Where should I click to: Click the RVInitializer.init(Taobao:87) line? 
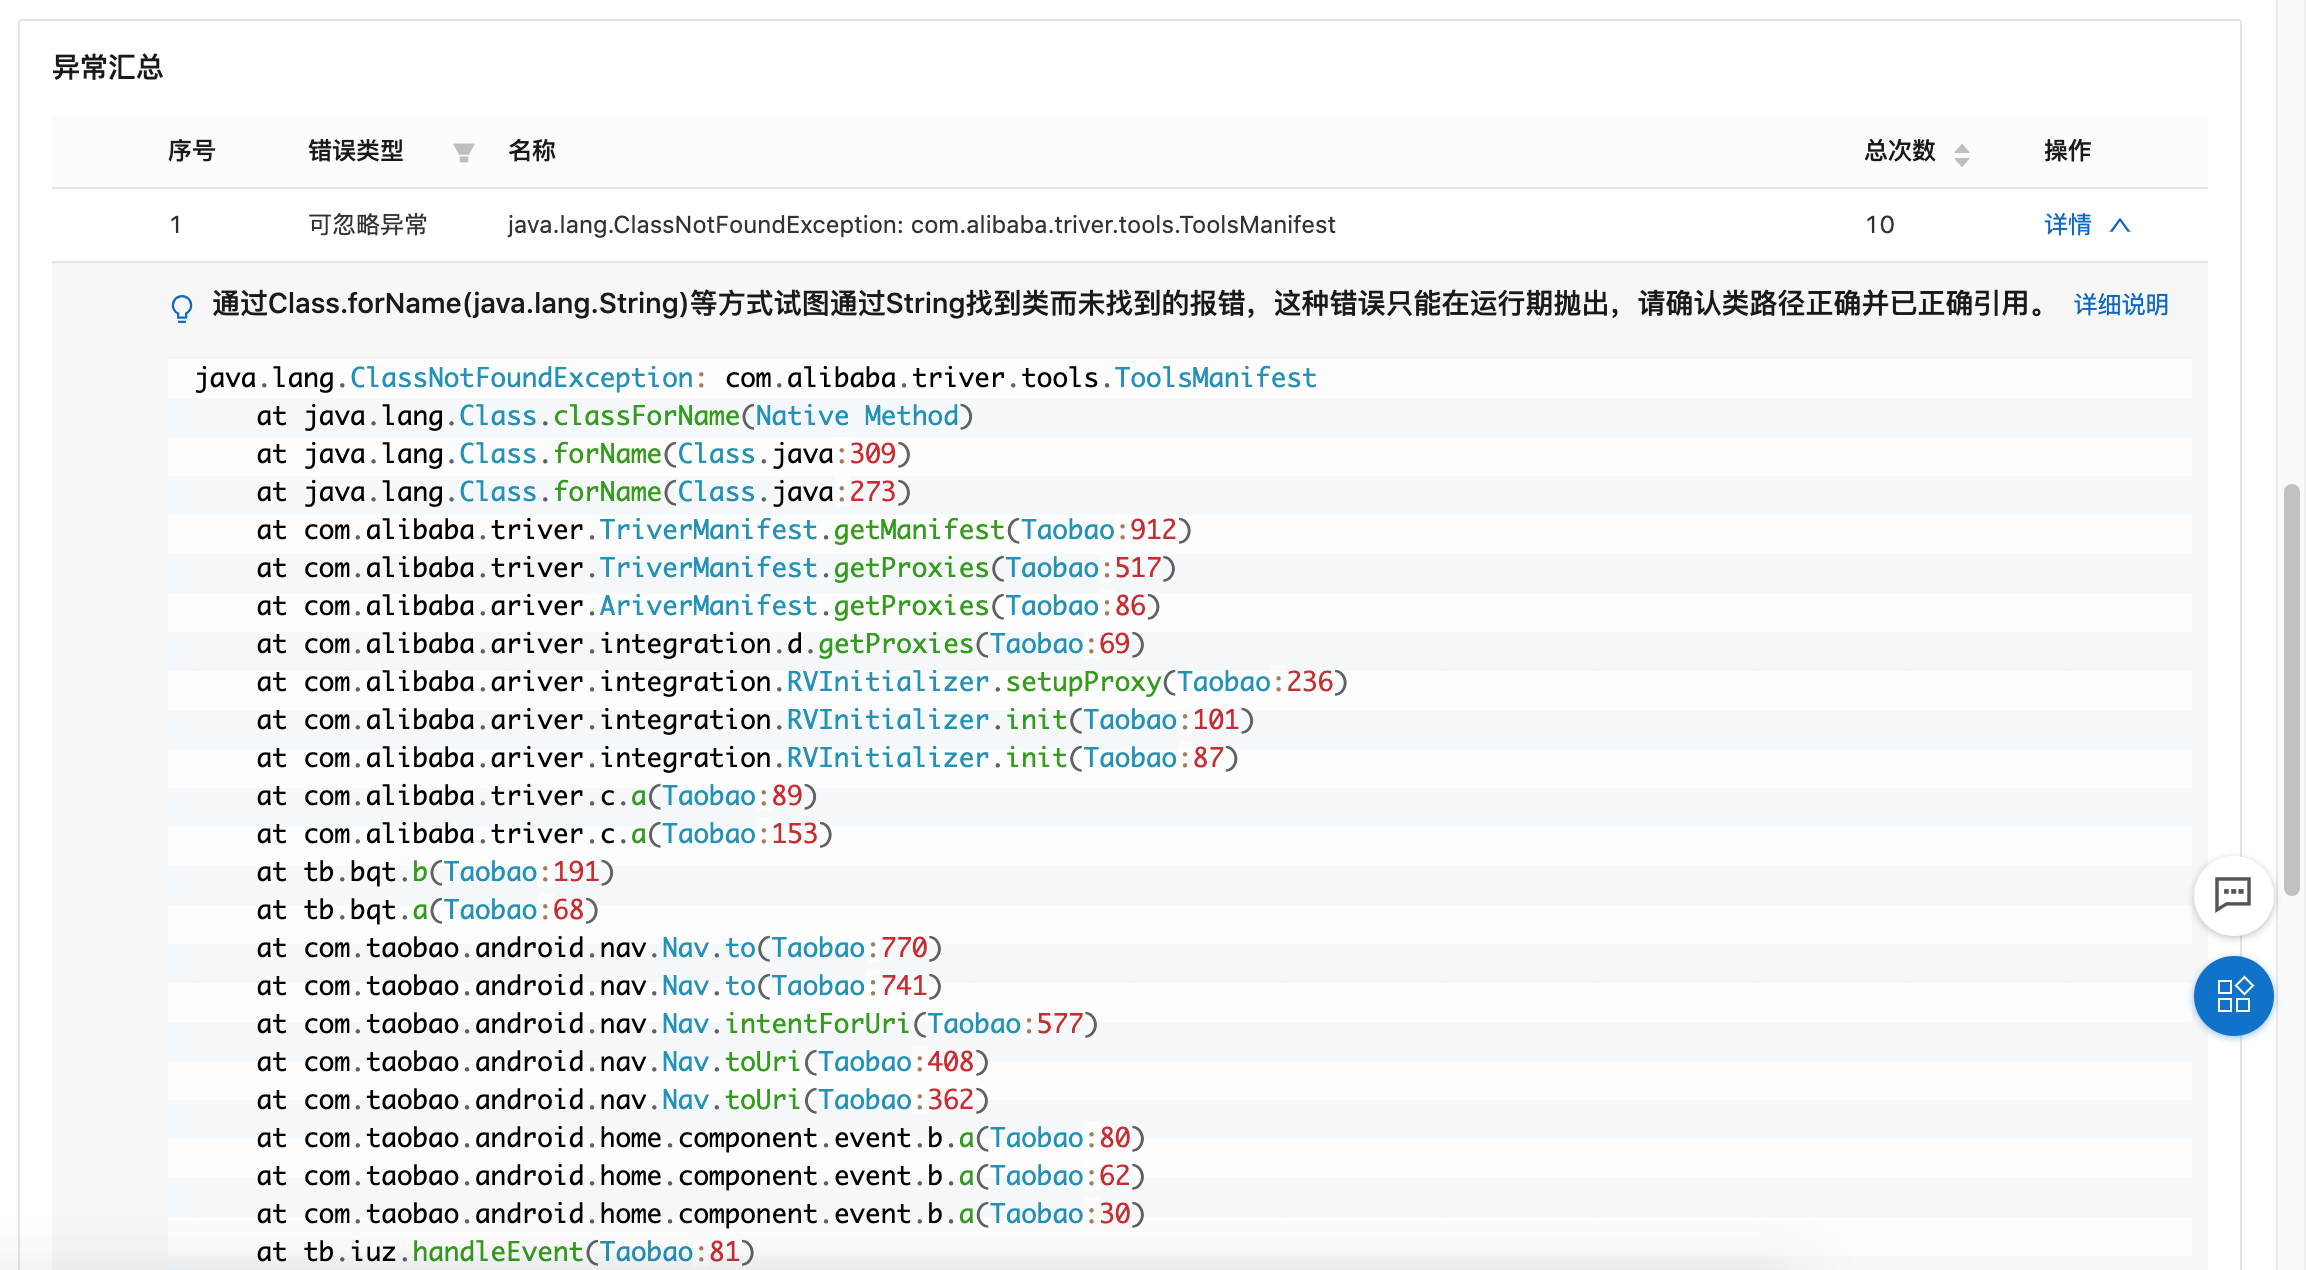coord(747,758)
